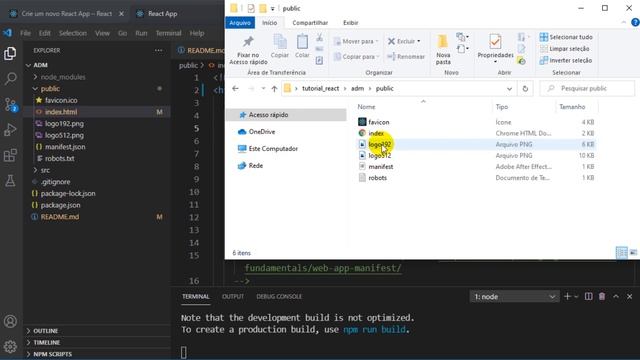The width and height of the screenshot is (640, 360).
Task: Open the terminal selector '1: node' dropdown
Action: click(x=514, y=296)
